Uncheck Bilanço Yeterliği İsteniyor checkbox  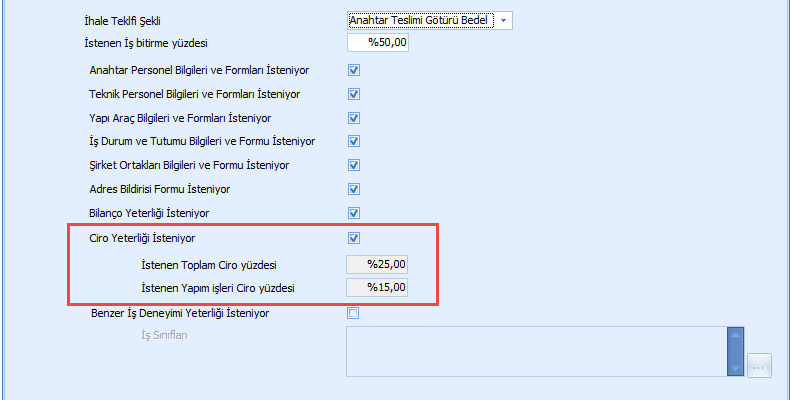tap(353, 213)
